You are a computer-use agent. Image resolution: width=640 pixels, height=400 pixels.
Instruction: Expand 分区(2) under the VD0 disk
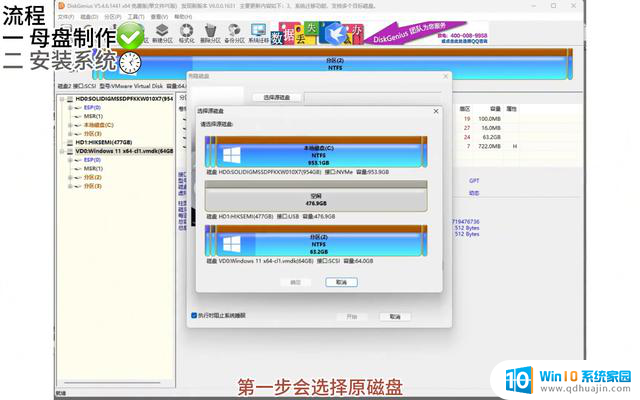coord(70,177)
